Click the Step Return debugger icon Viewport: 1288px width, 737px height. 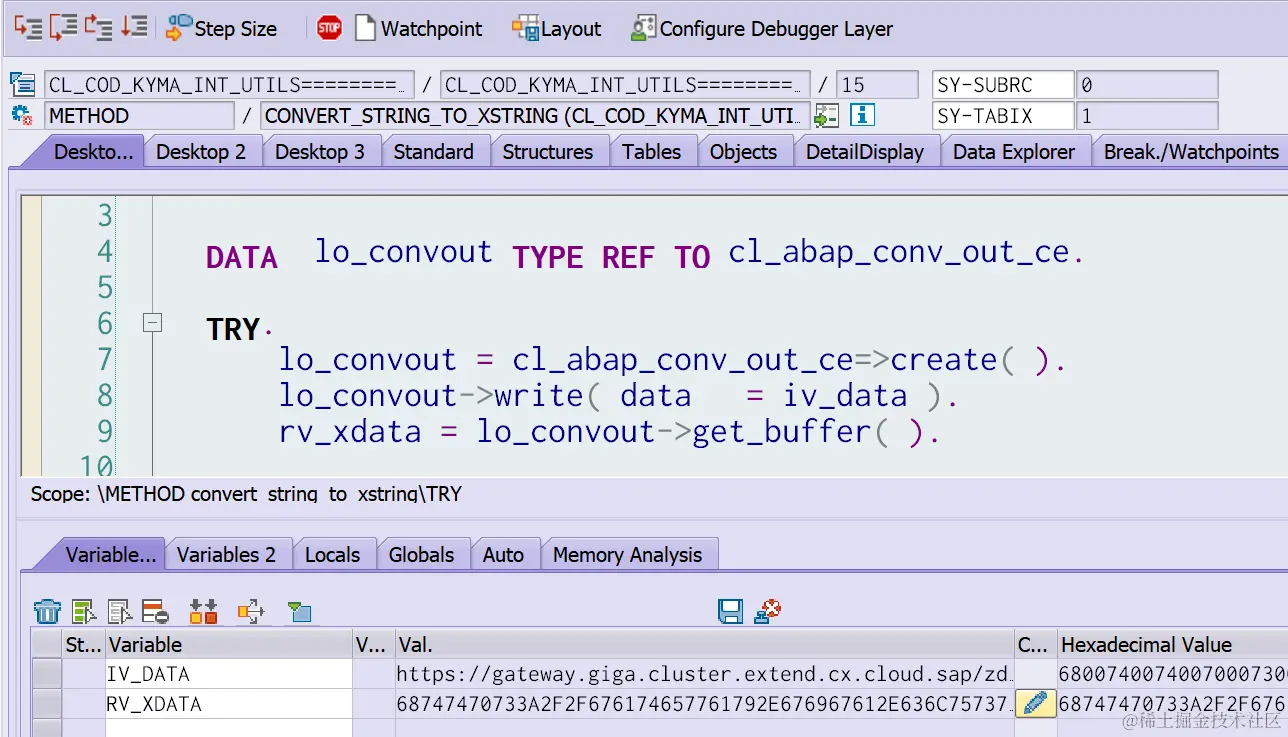[x=98, y=27]
